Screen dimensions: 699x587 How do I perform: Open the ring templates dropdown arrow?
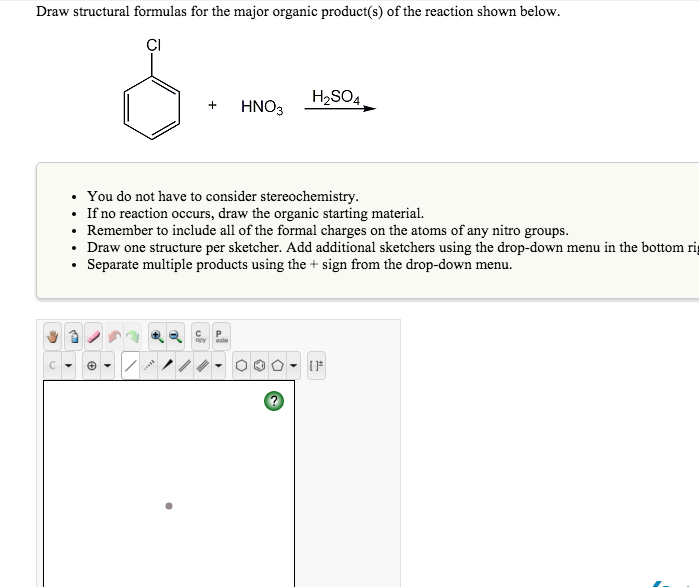pos(293,365)
